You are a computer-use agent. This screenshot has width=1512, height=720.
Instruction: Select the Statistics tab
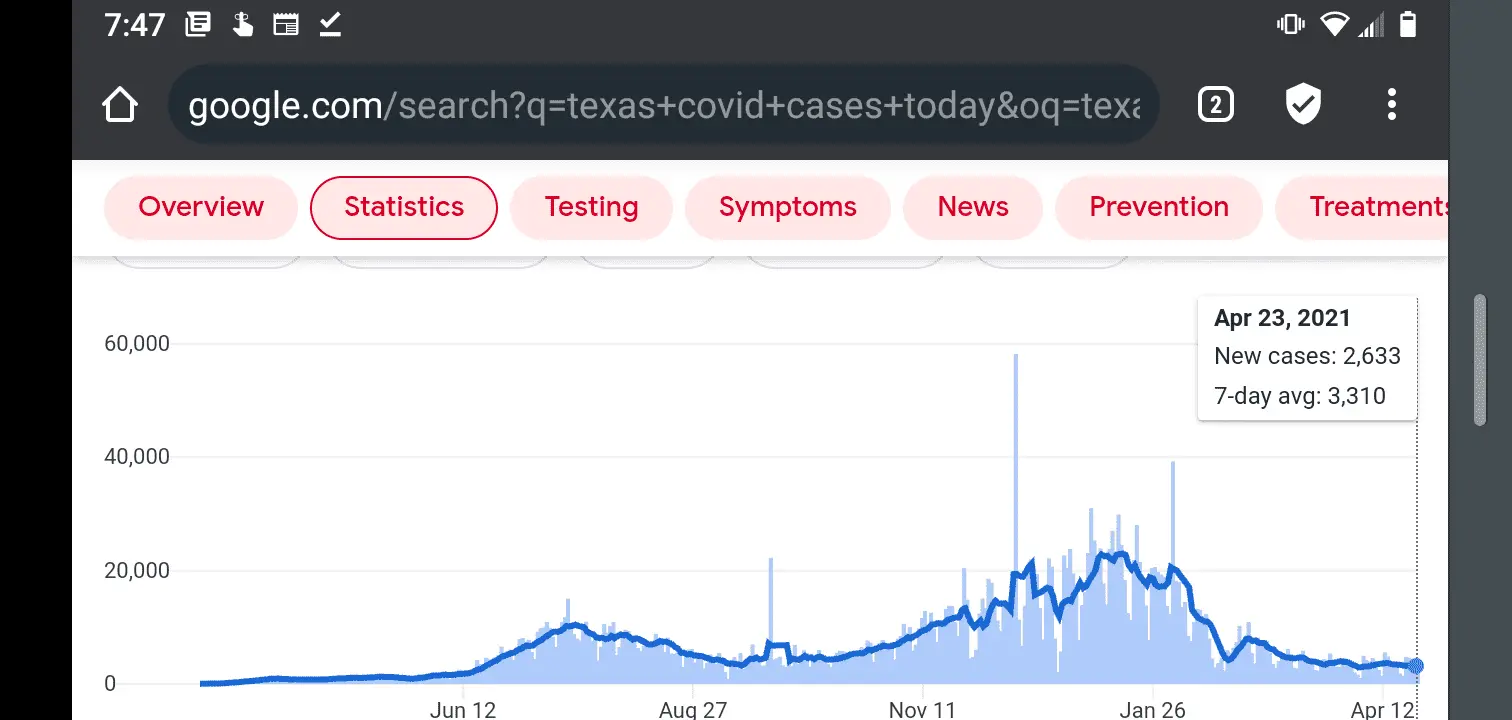tap(404, 207)
